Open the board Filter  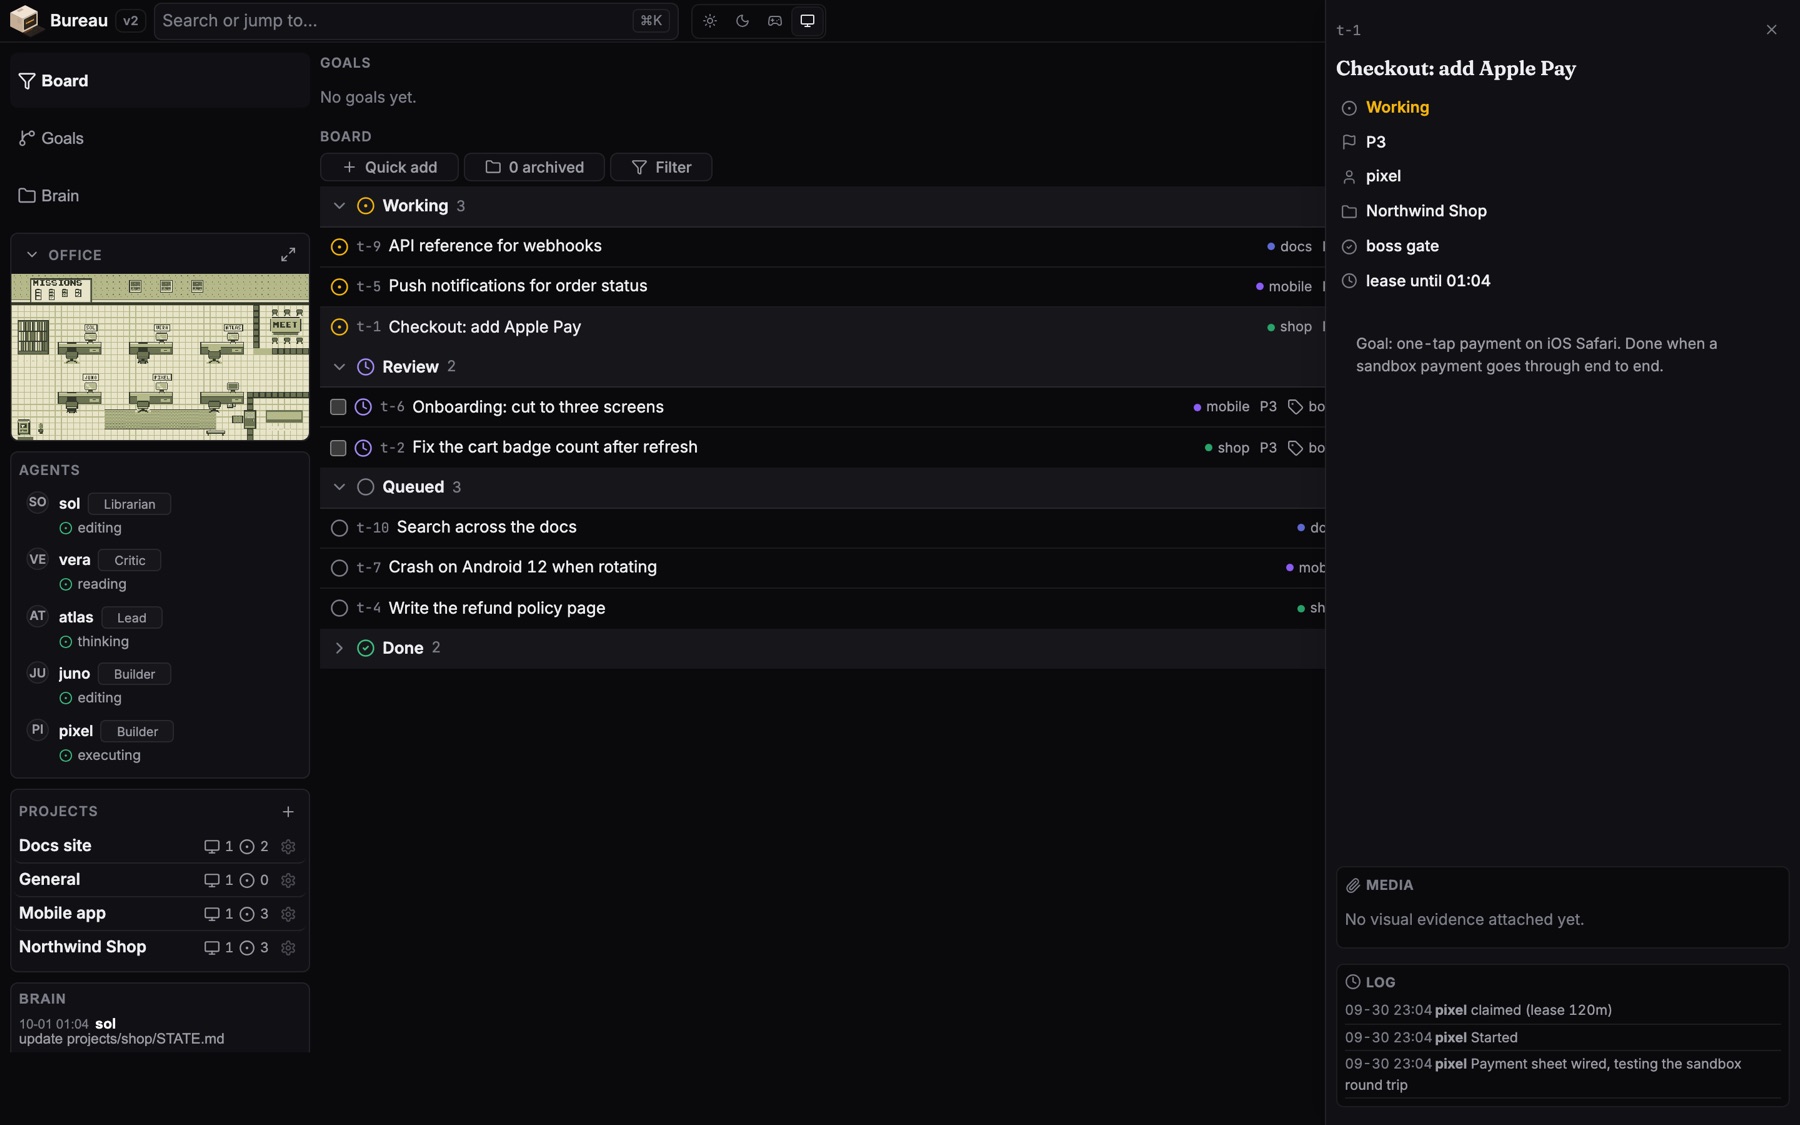point(661,167)
